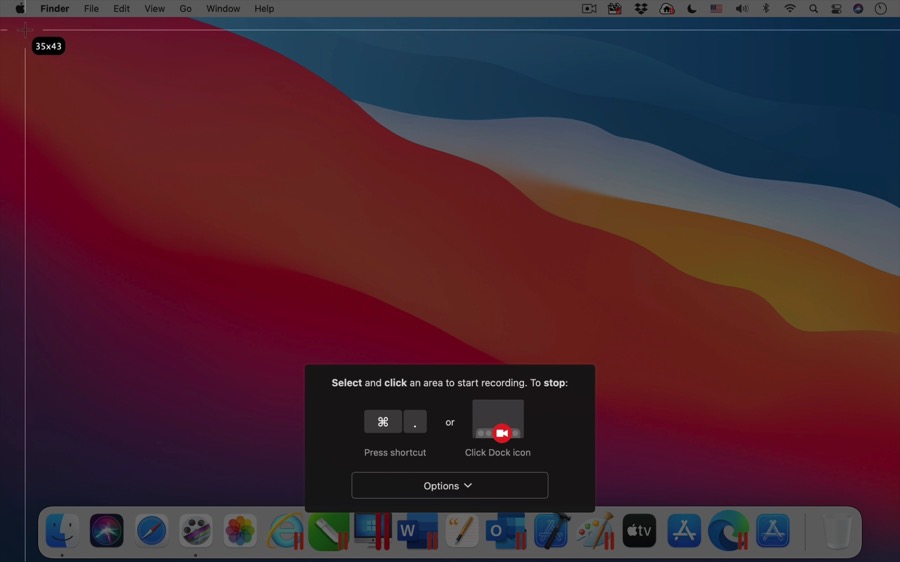Click the Apple logo menu
Image resolution: width=900 pixels, height=562 pixels.
click(20, 9)
